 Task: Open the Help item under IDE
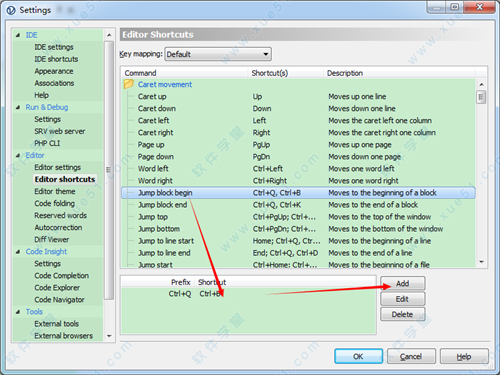pos(41,95)
